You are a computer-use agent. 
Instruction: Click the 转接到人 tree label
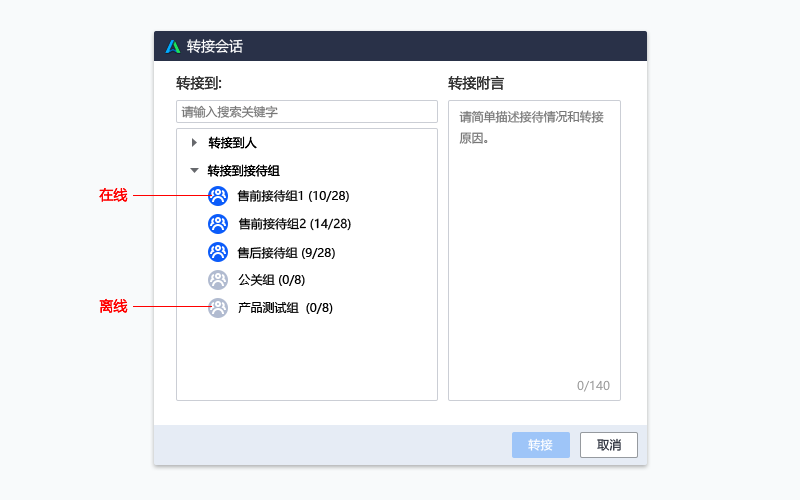[x=232, y=143]
